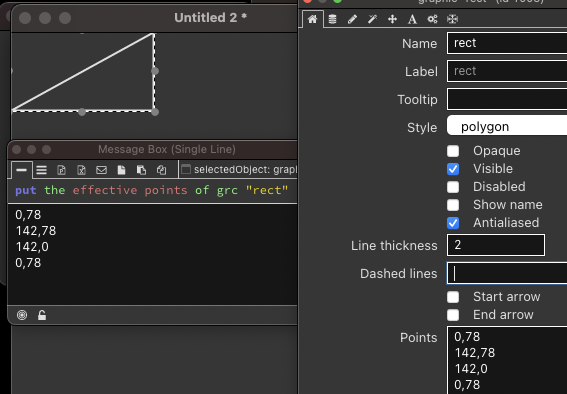Viewport: 567px width, 394px height.
Task: Click the Message Box (Single Line) title
Action: (167, 149)
